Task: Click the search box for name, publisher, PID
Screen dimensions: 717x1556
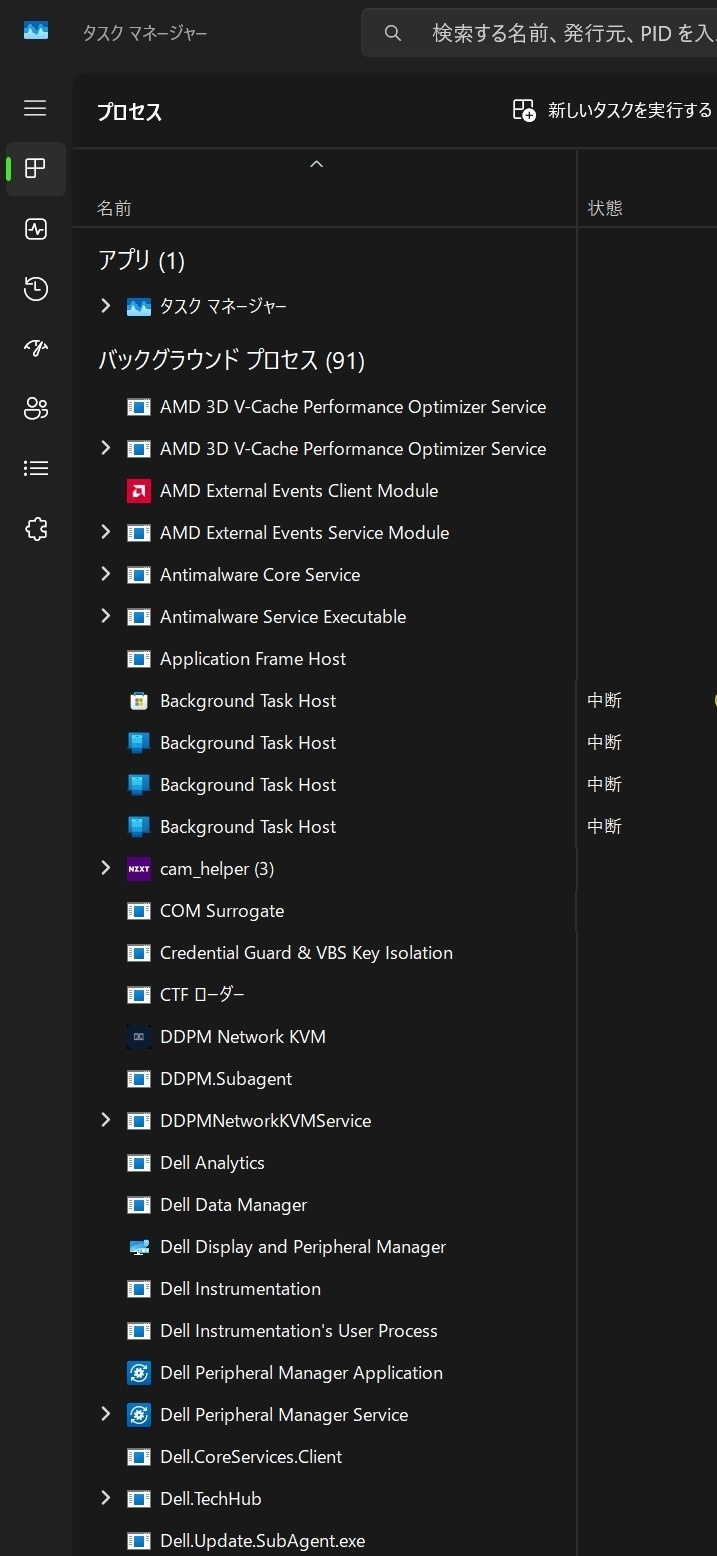Action: click(x=560, y=33)
